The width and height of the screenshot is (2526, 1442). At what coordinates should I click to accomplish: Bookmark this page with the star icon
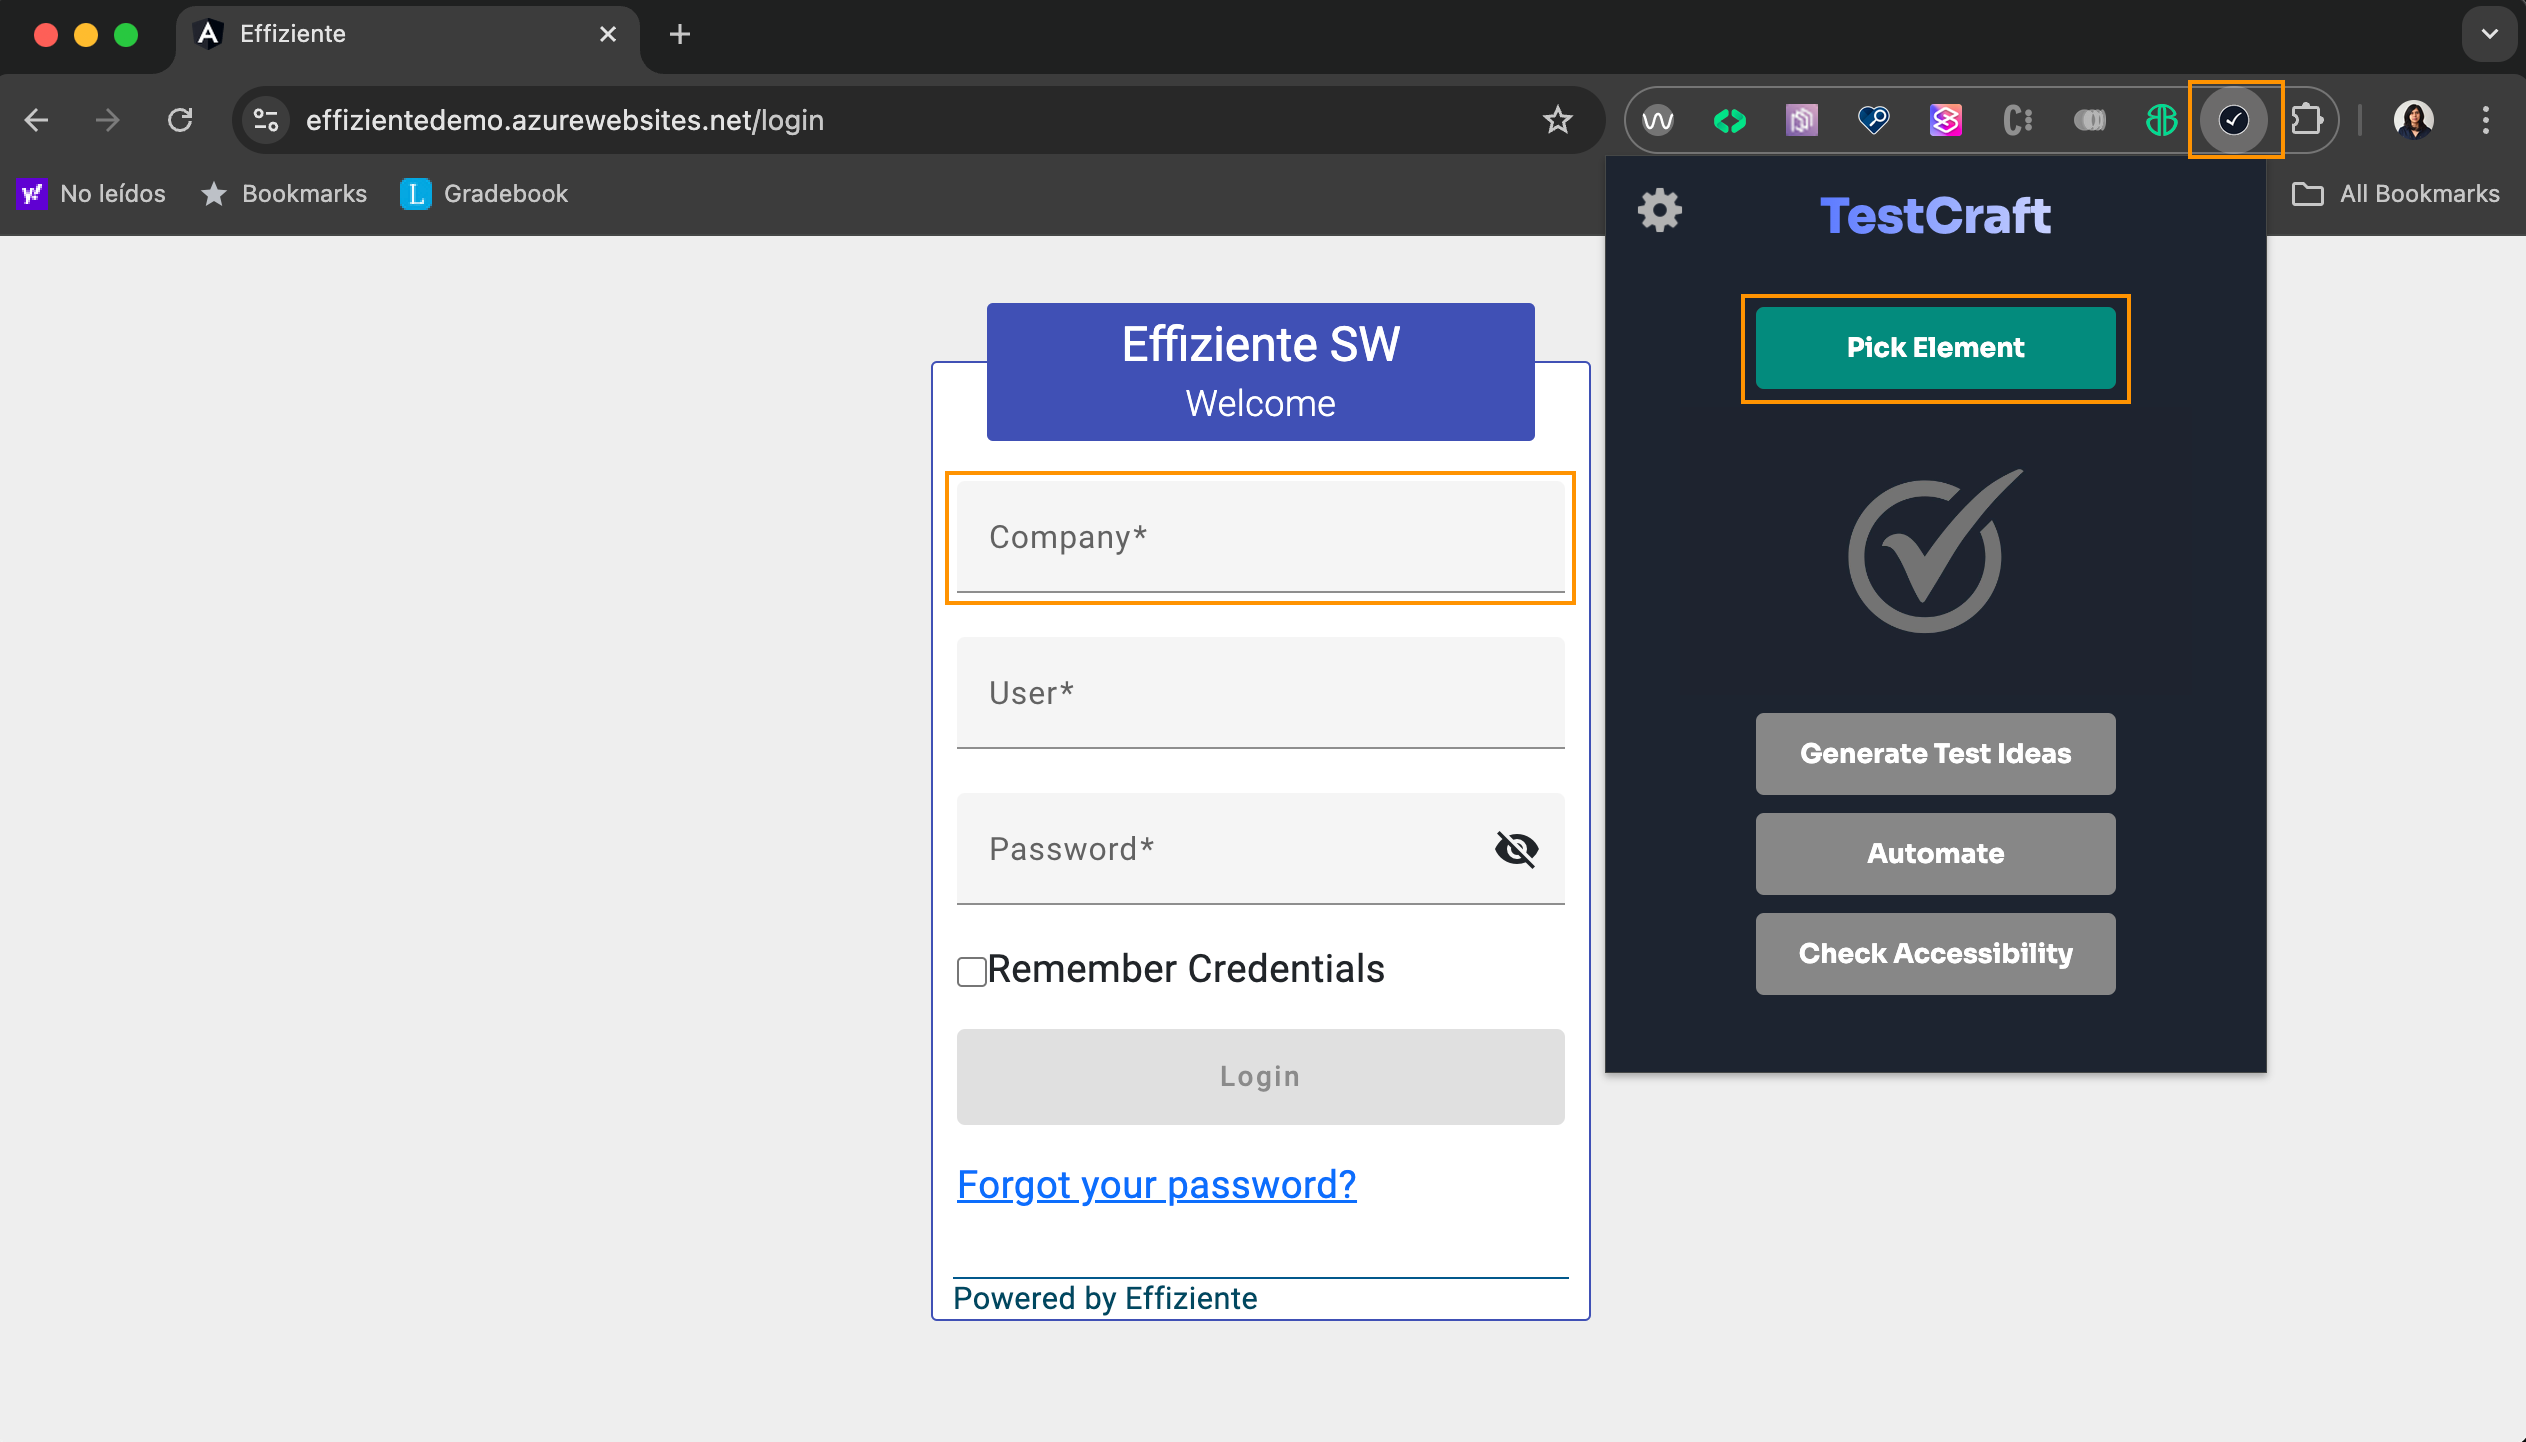(x=1558, y=120)
